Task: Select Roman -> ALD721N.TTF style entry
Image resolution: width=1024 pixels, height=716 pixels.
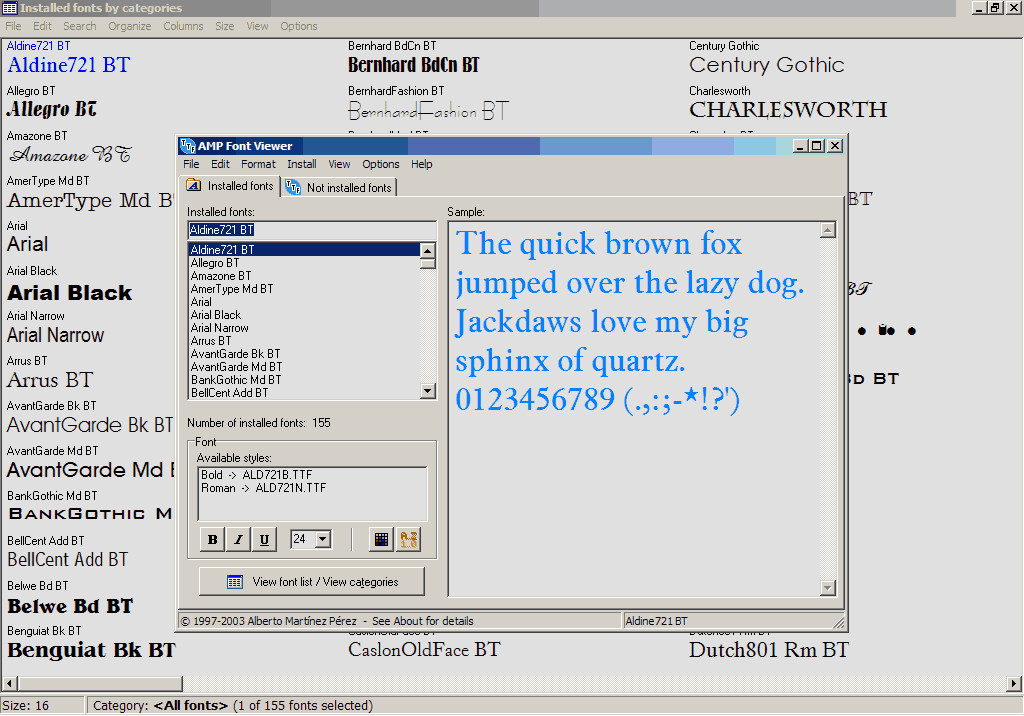Action: pos(263,488)
